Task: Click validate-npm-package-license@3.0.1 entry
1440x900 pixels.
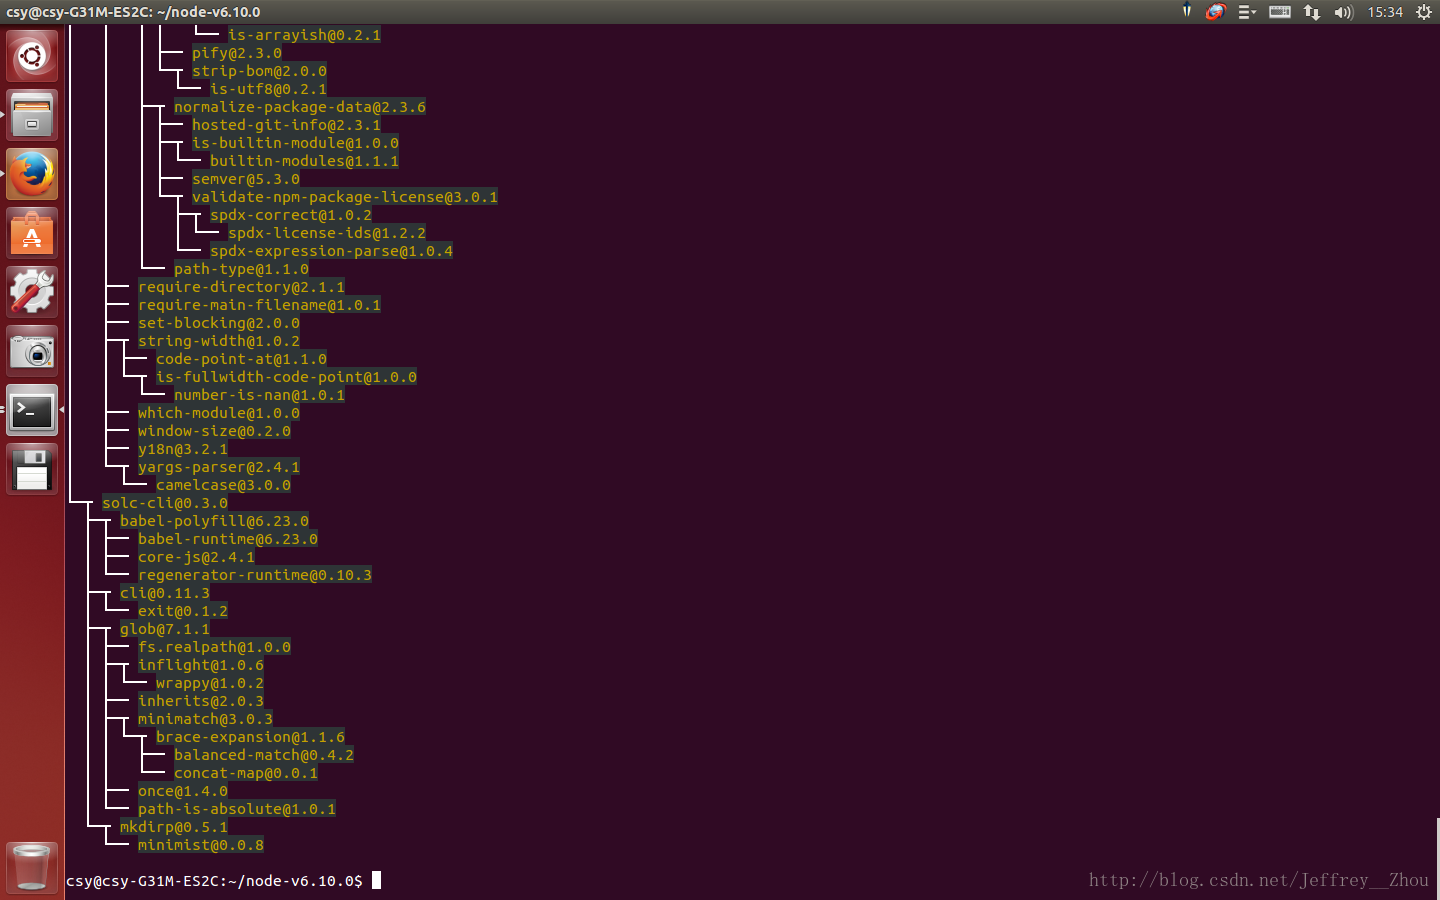Action: tap(345, 197)
